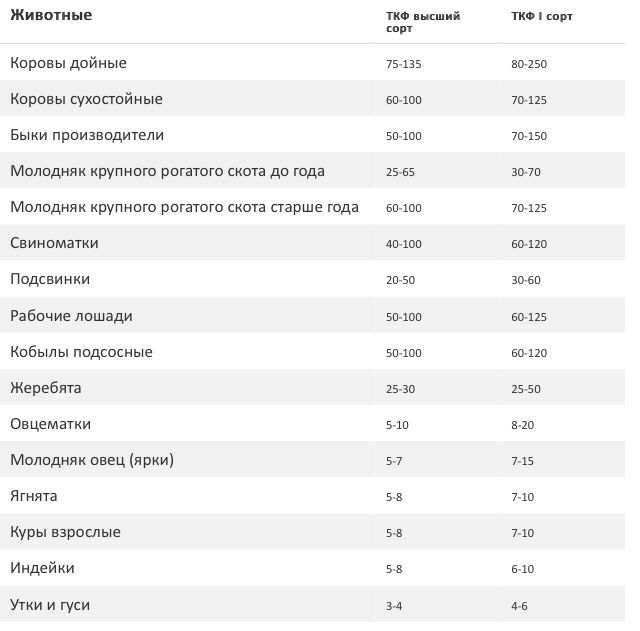Click the "ТКФ I сорт" column header
The height and width of the screenshot is (631, 640).
(x=542, y=16)
